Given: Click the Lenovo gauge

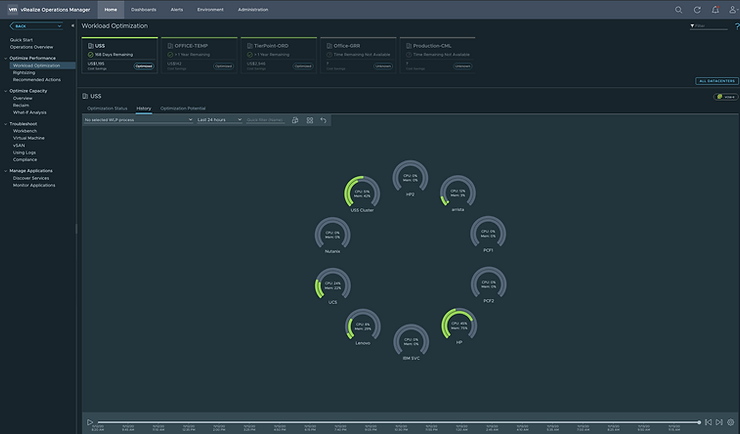Looking at the screenshot, I should pyautogui.click(x=362, y=327).
